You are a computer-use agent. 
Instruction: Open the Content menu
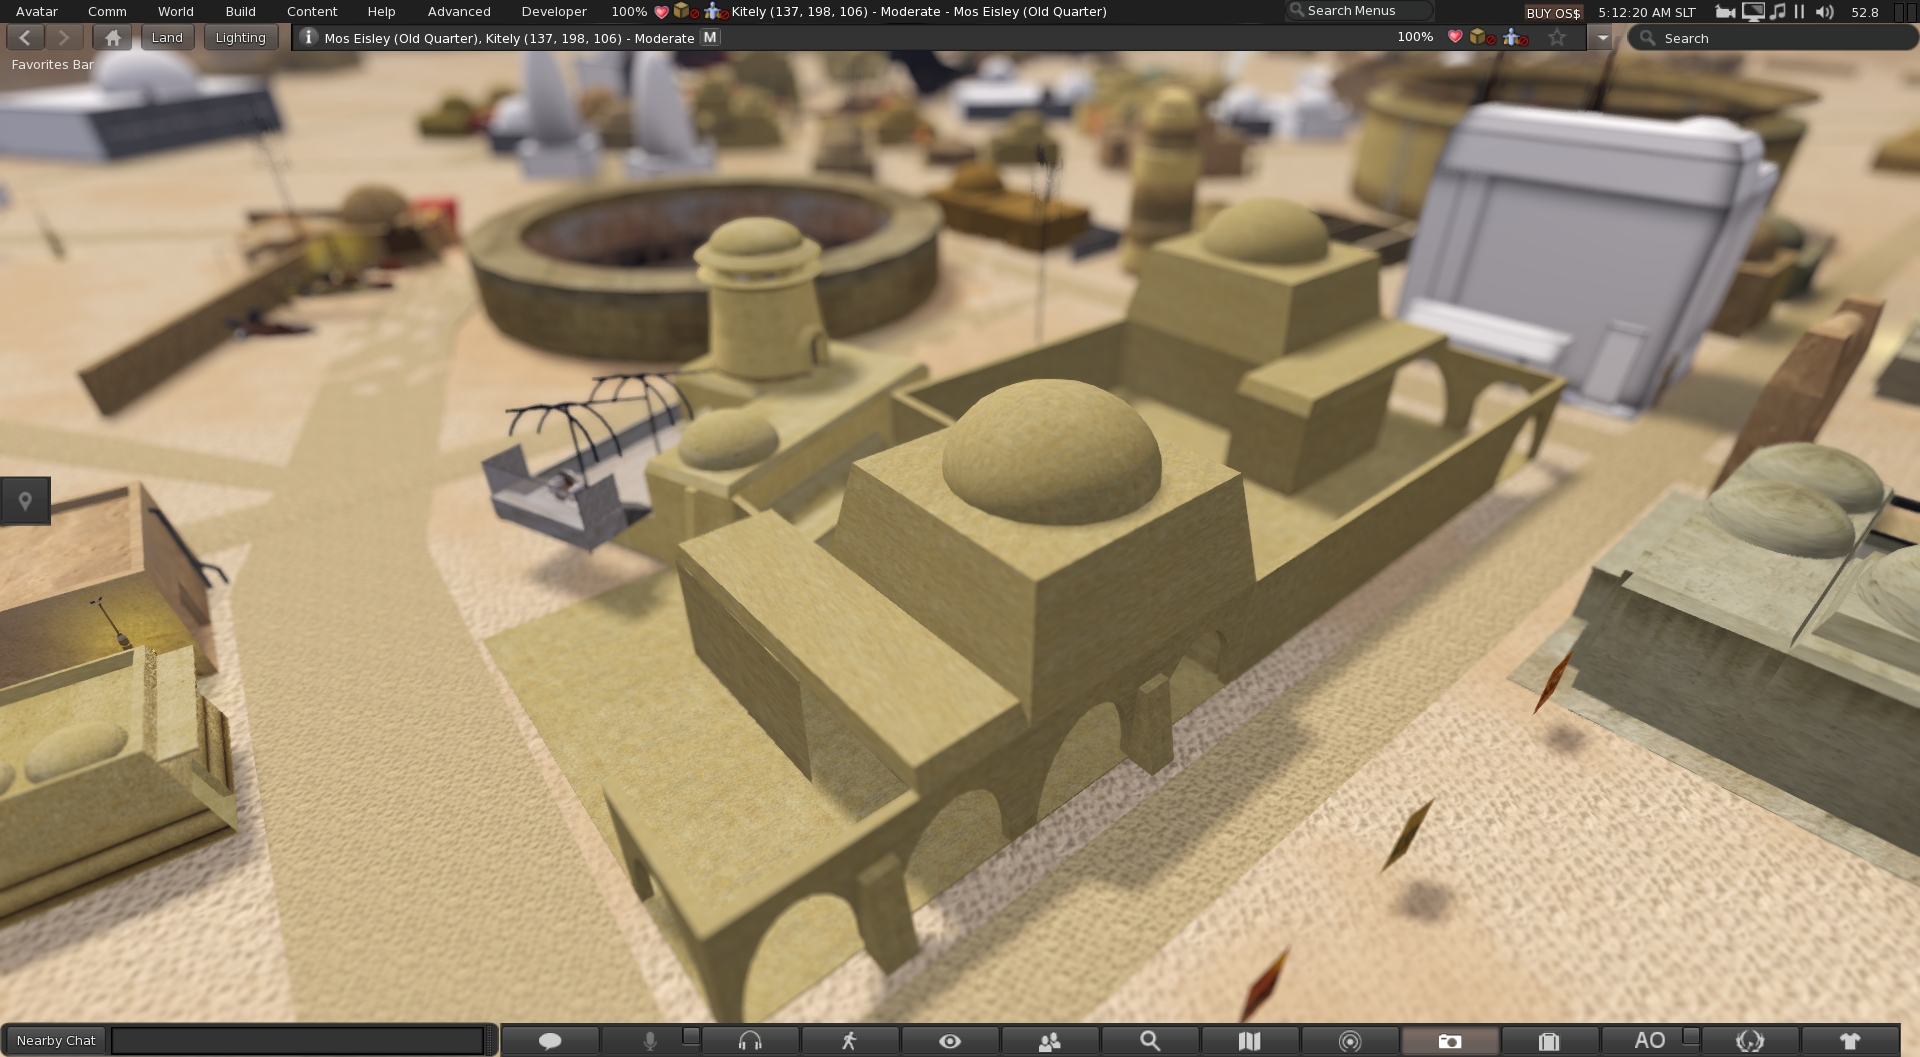tap(312, 12)
